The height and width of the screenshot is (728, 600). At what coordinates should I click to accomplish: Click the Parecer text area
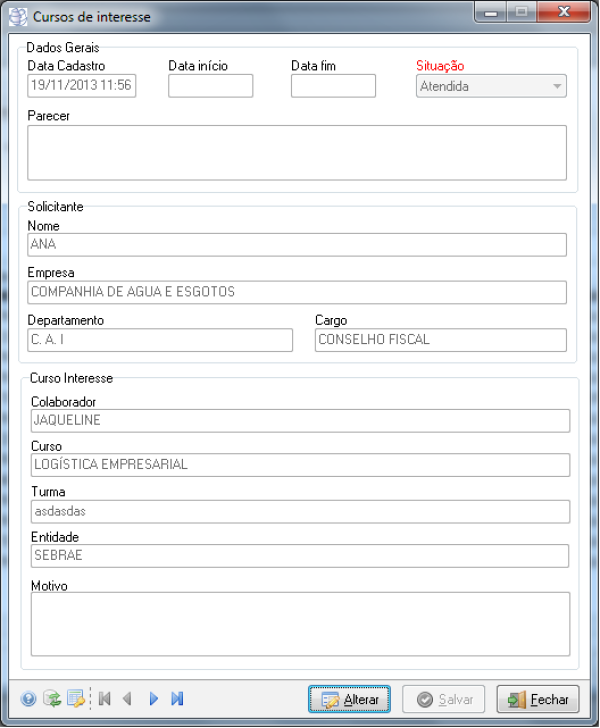[x=297, y=152]
